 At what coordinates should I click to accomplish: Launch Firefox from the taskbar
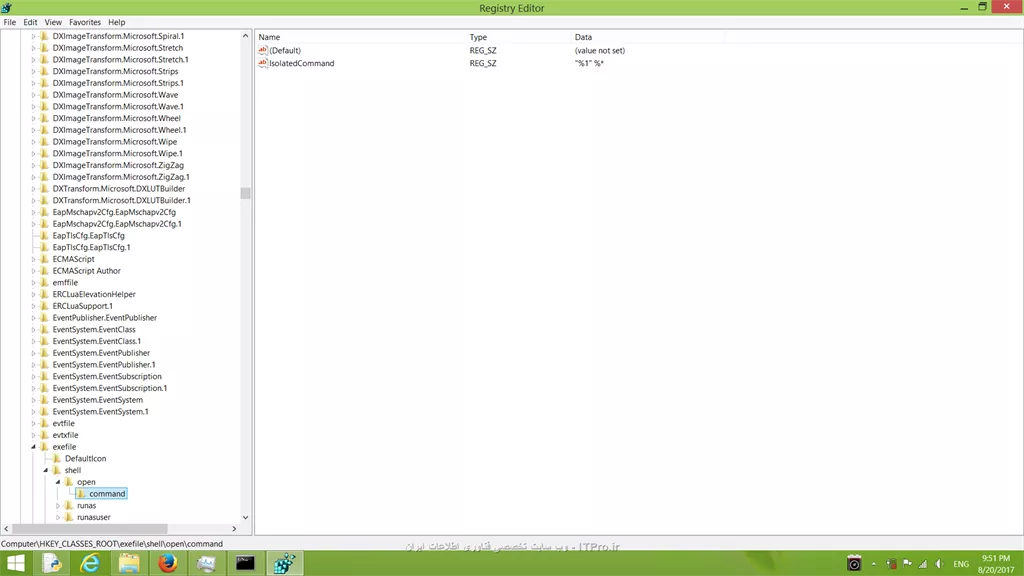[x=167, y=563]
